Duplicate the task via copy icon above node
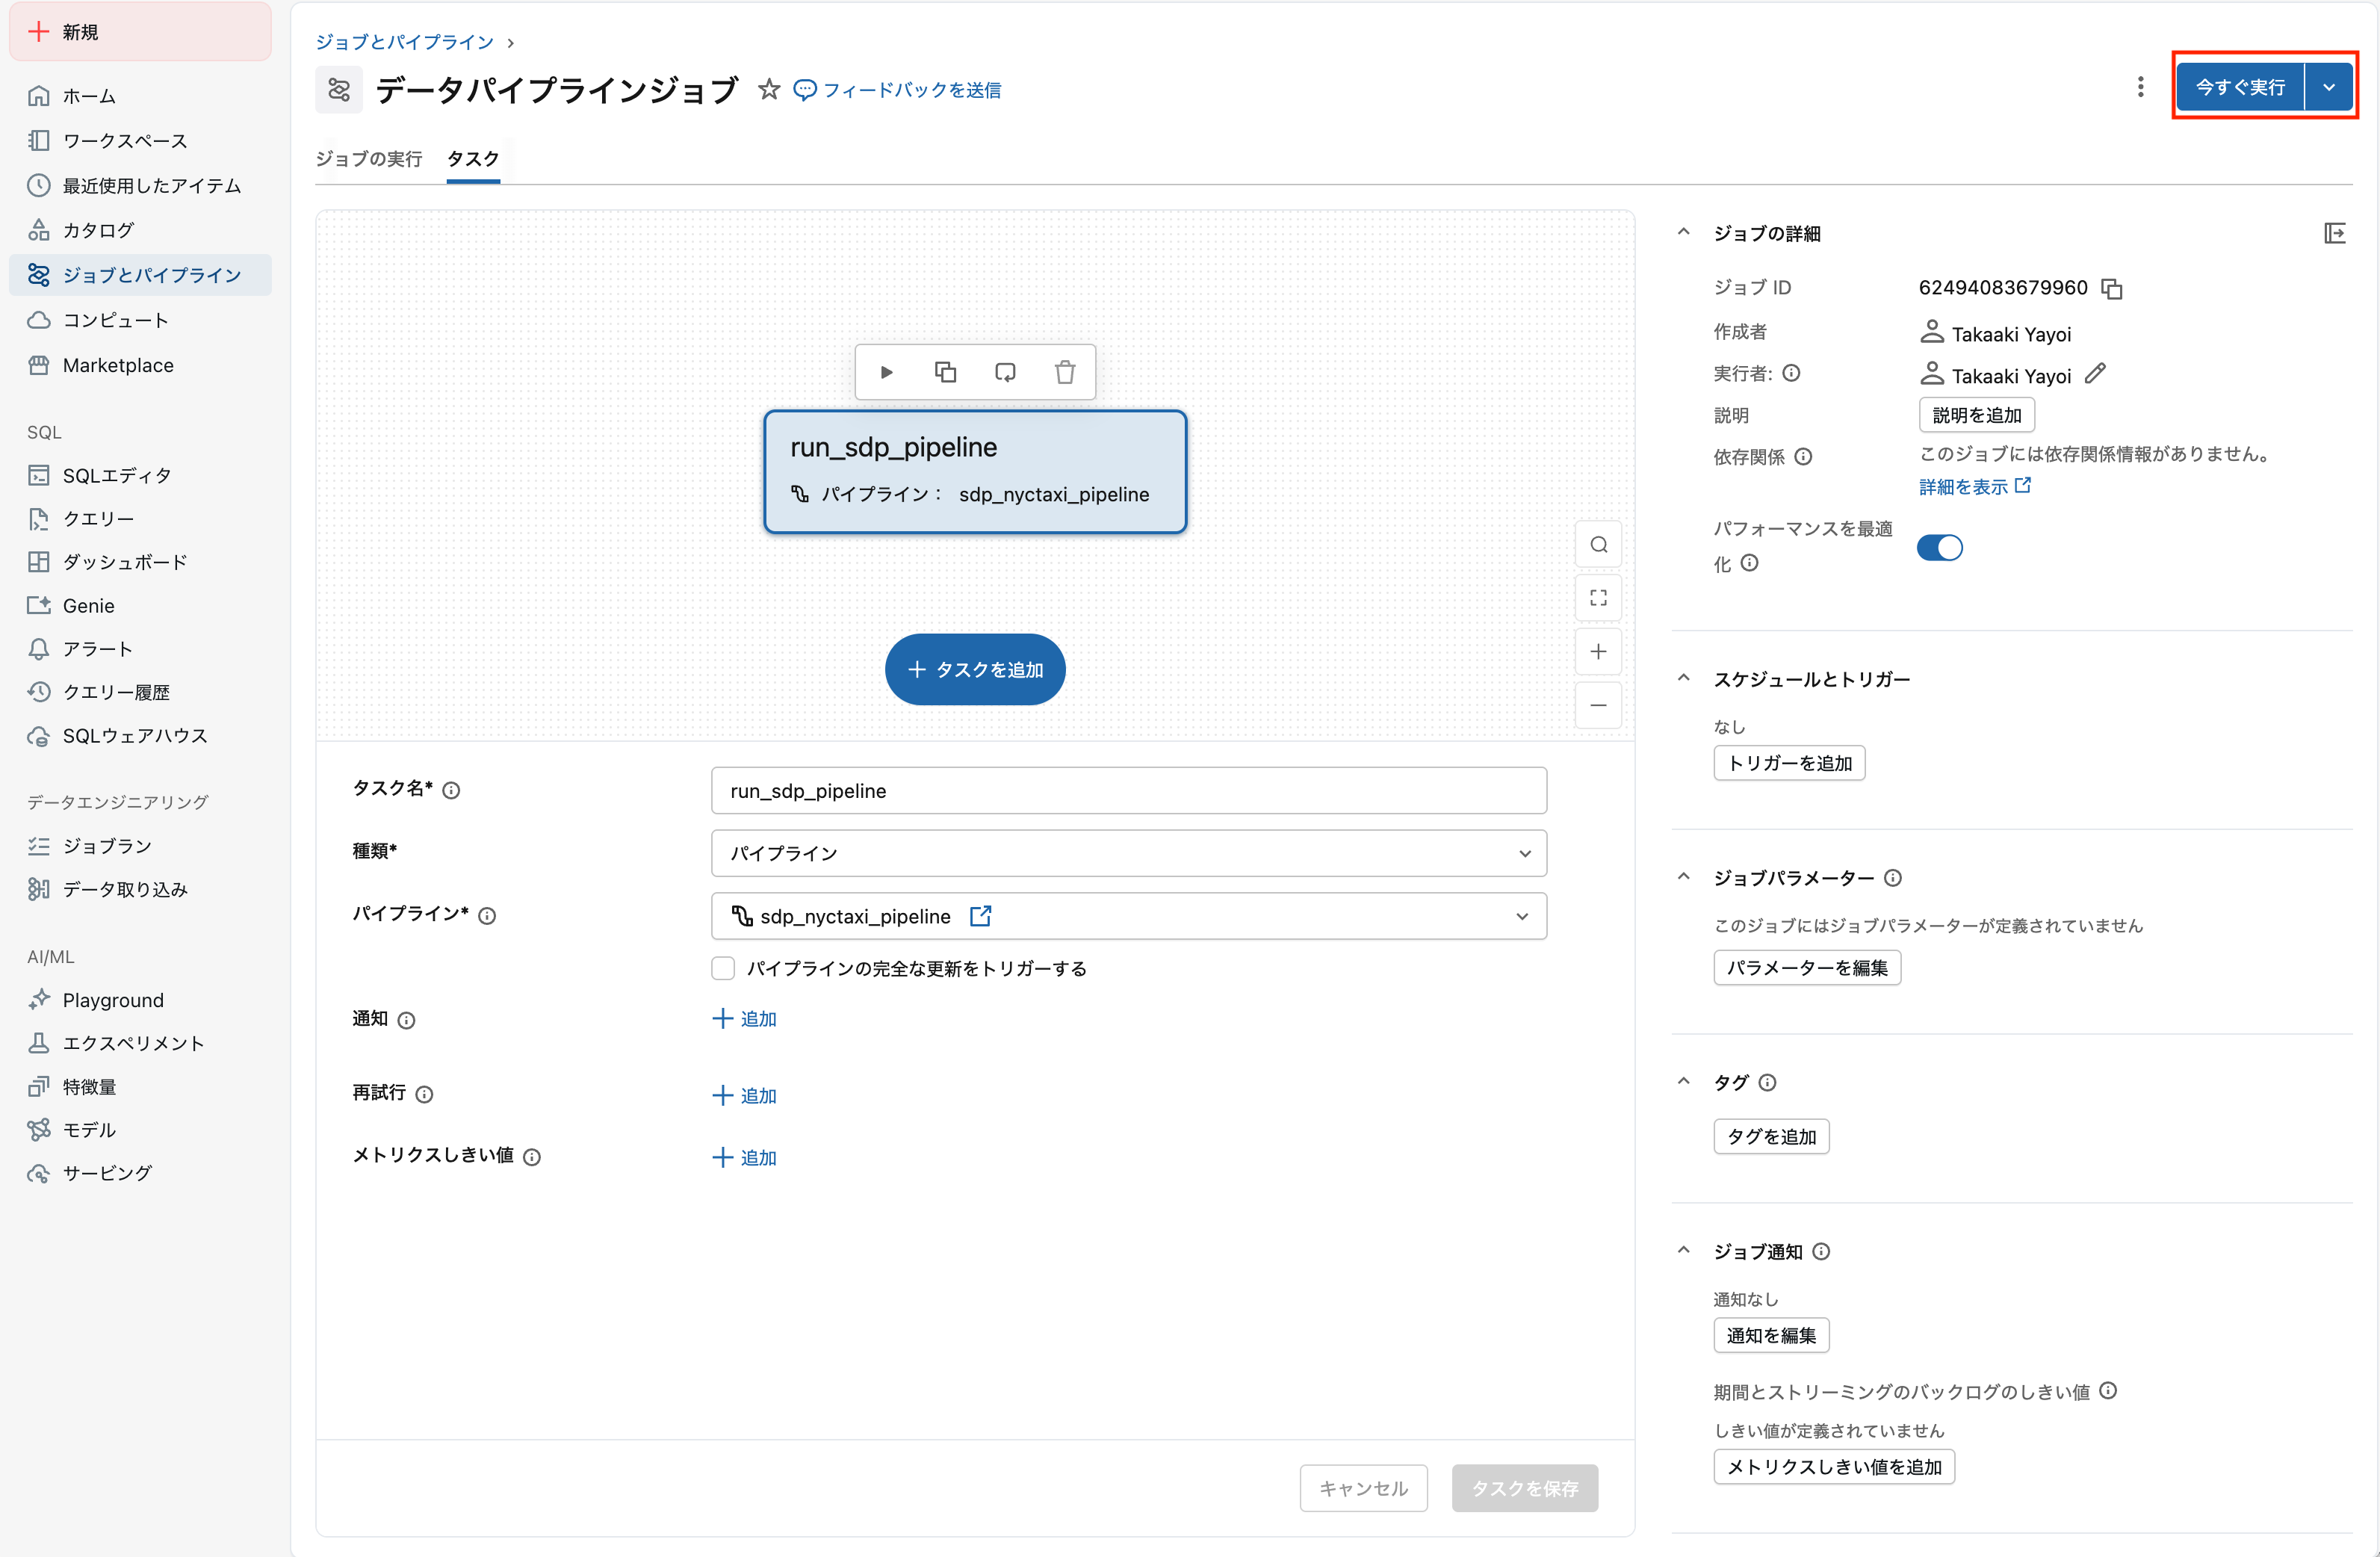 (946, 371)
